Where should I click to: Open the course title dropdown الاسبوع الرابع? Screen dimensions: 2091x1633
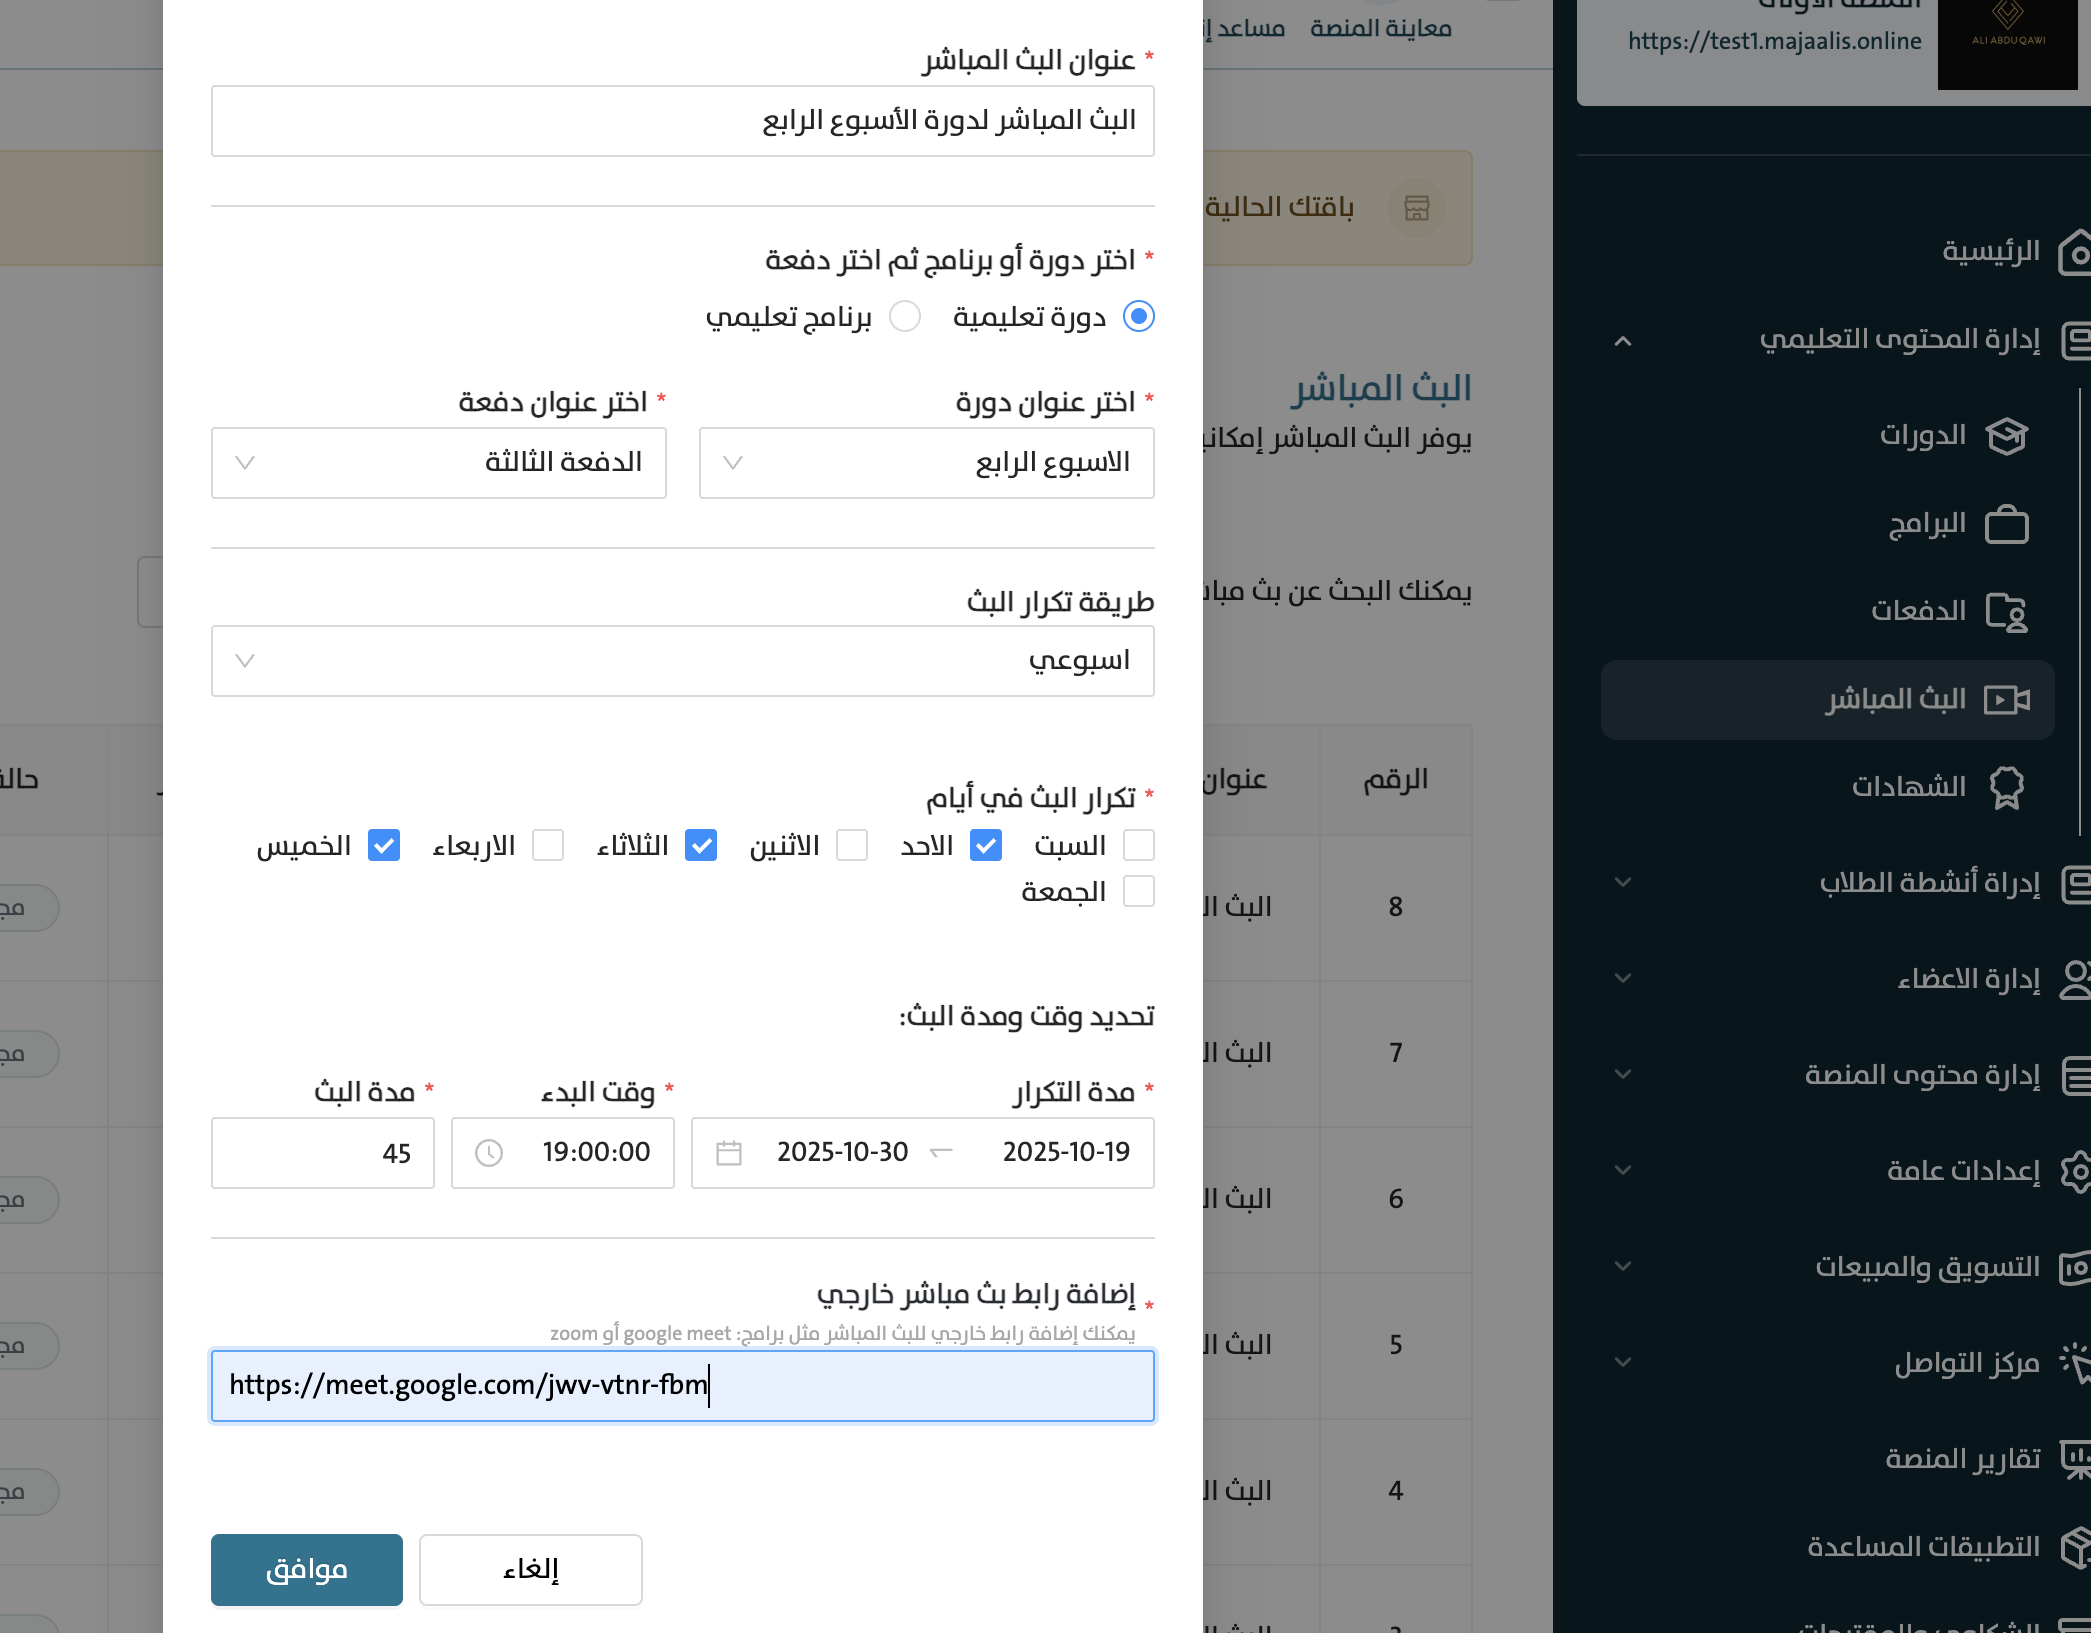[926, 463]
